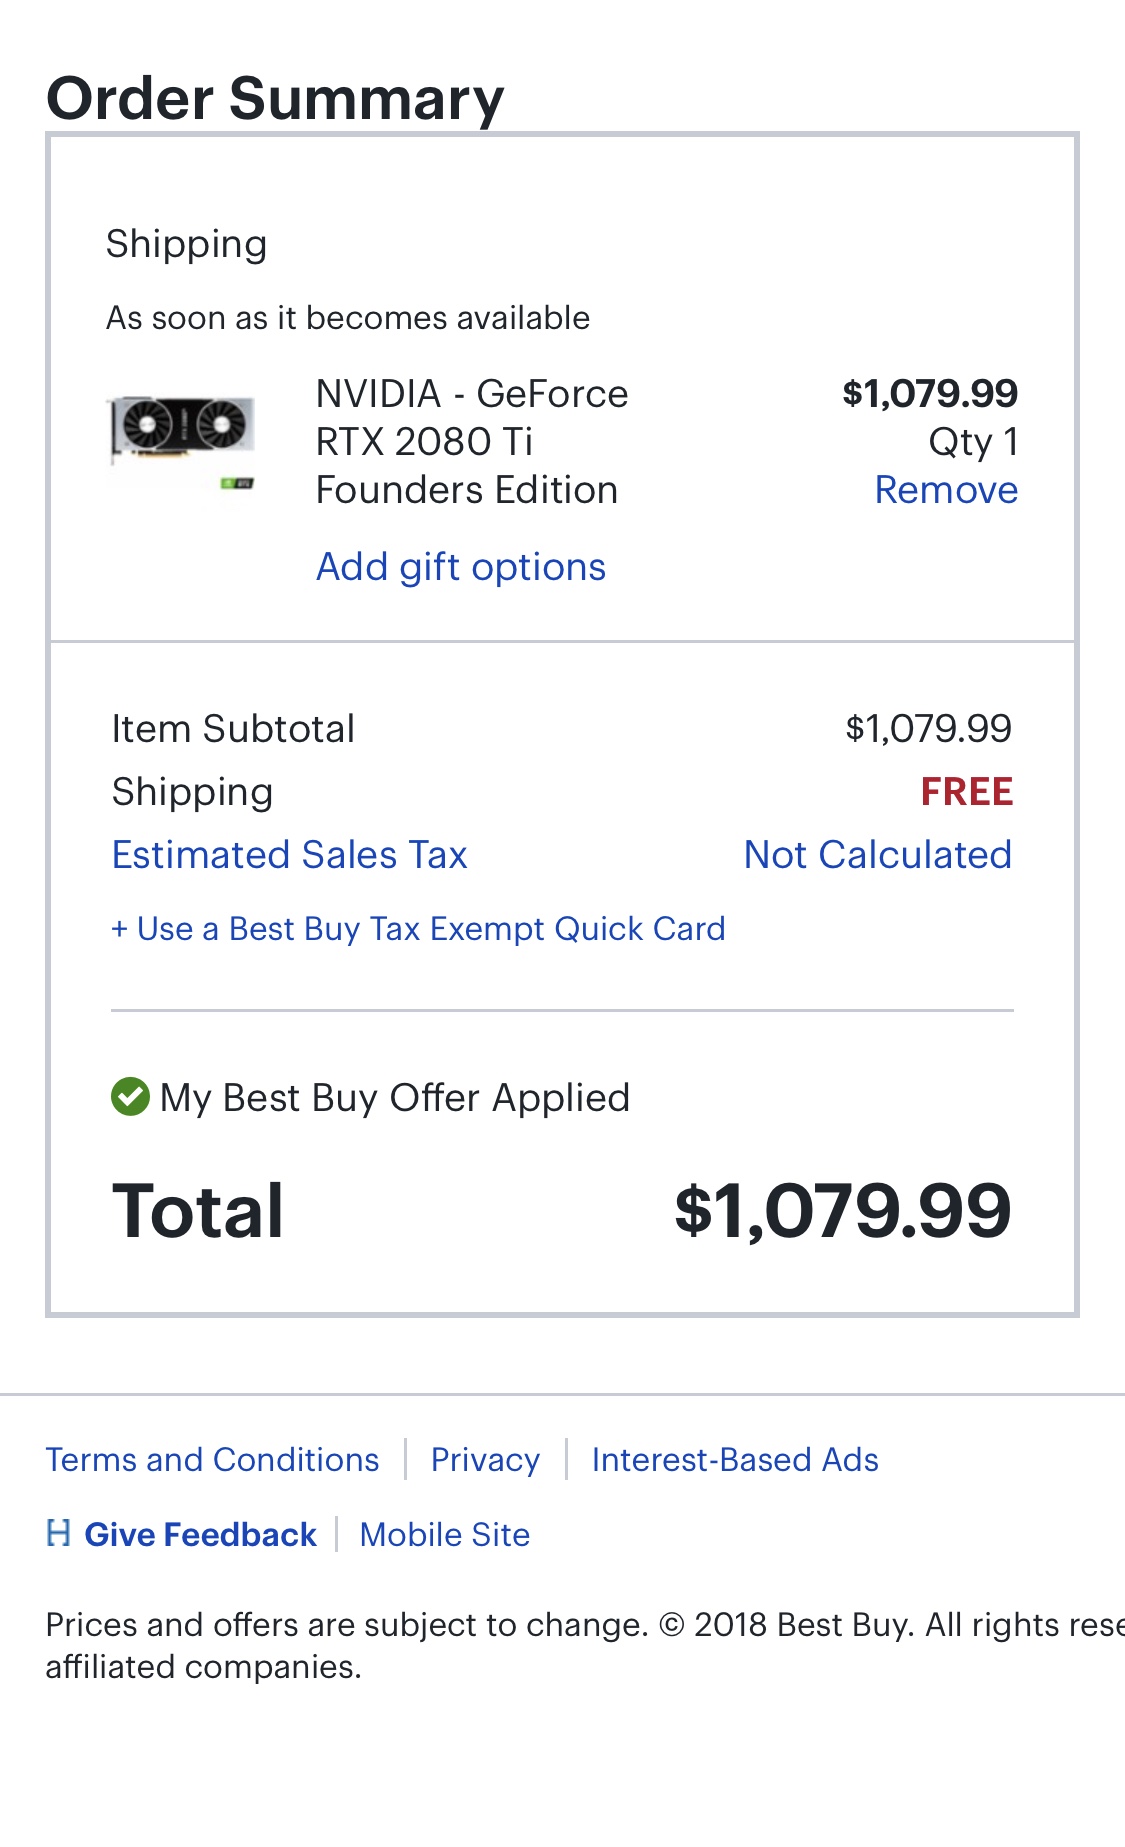Viewport: 1125px width, 1847px height.
Task: Open Terms and Conditions in footer
Action: (213, 1460)
